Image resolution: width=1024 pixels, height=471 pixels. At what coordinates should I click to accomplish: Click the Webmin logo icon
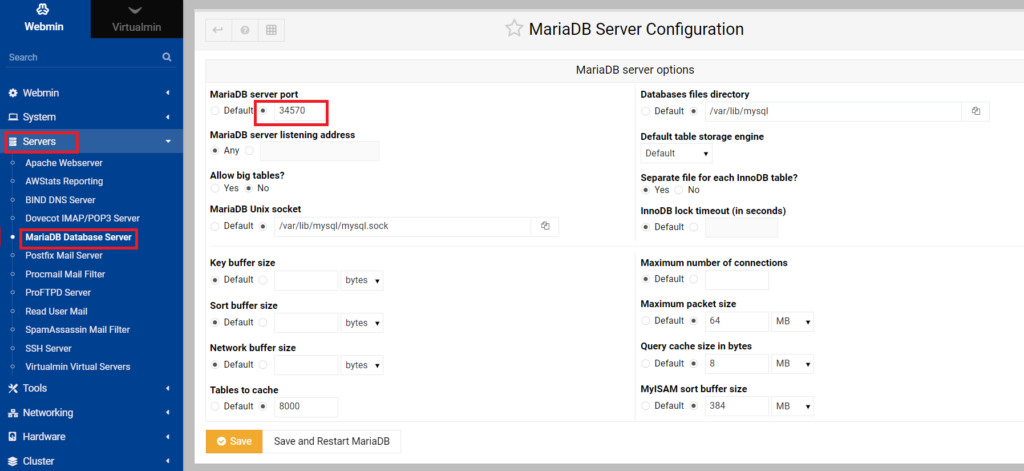[x=44, y=10]
